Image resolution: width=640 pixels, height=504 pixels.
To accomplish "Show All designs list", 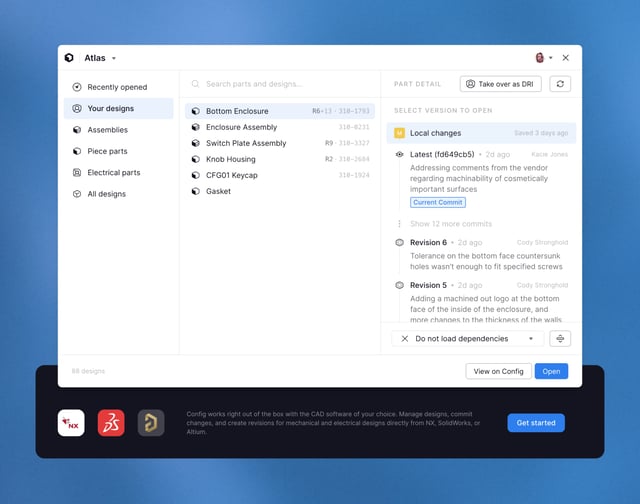I will (118, 194).
